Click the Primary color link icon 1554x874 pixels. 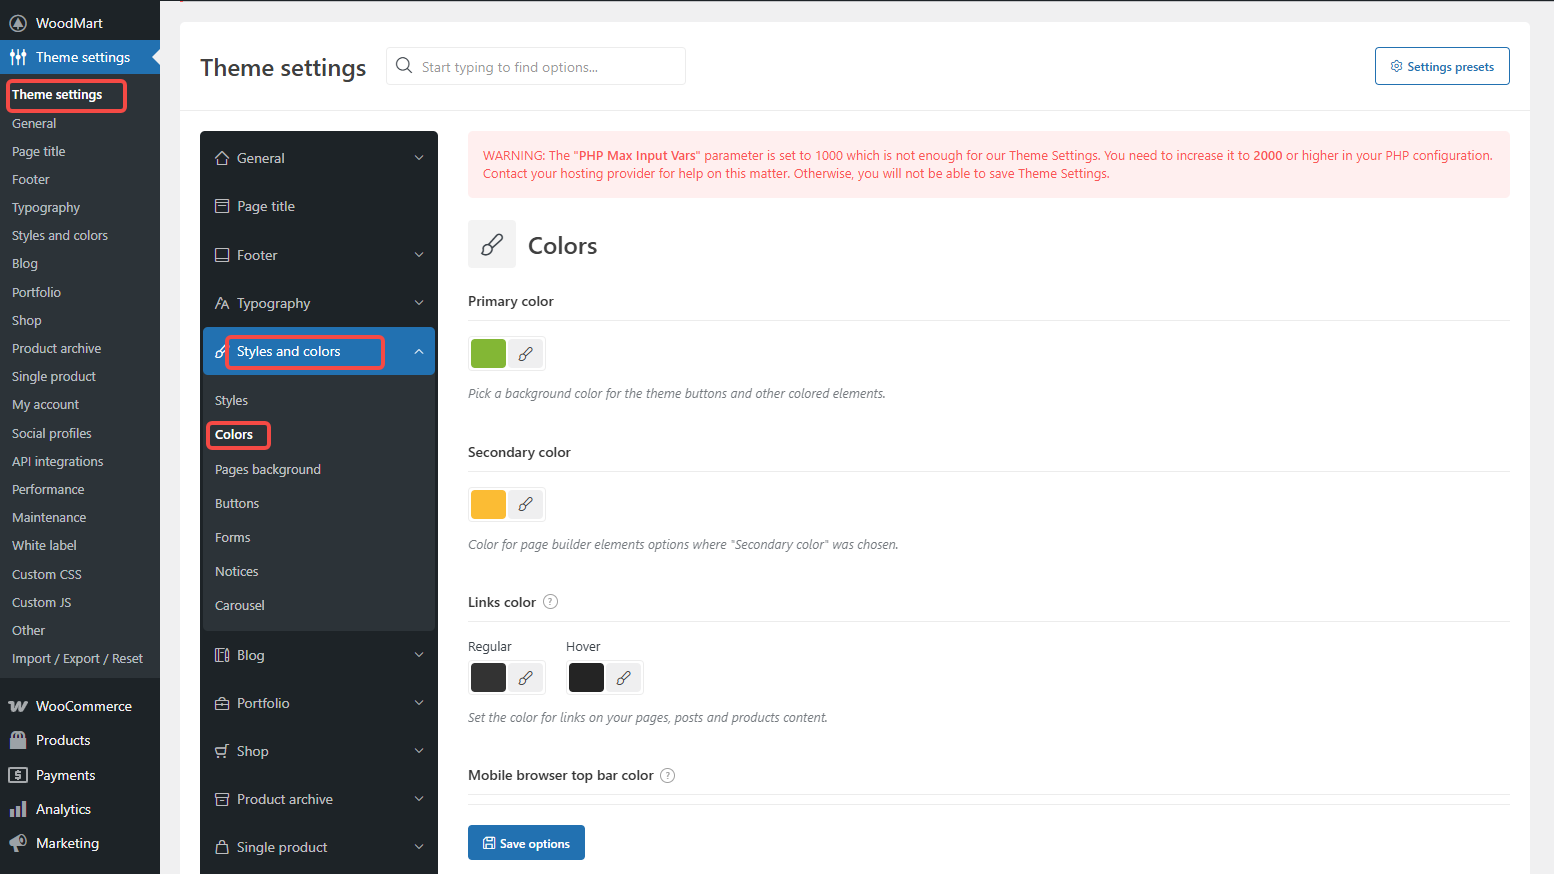click(525, 354)
